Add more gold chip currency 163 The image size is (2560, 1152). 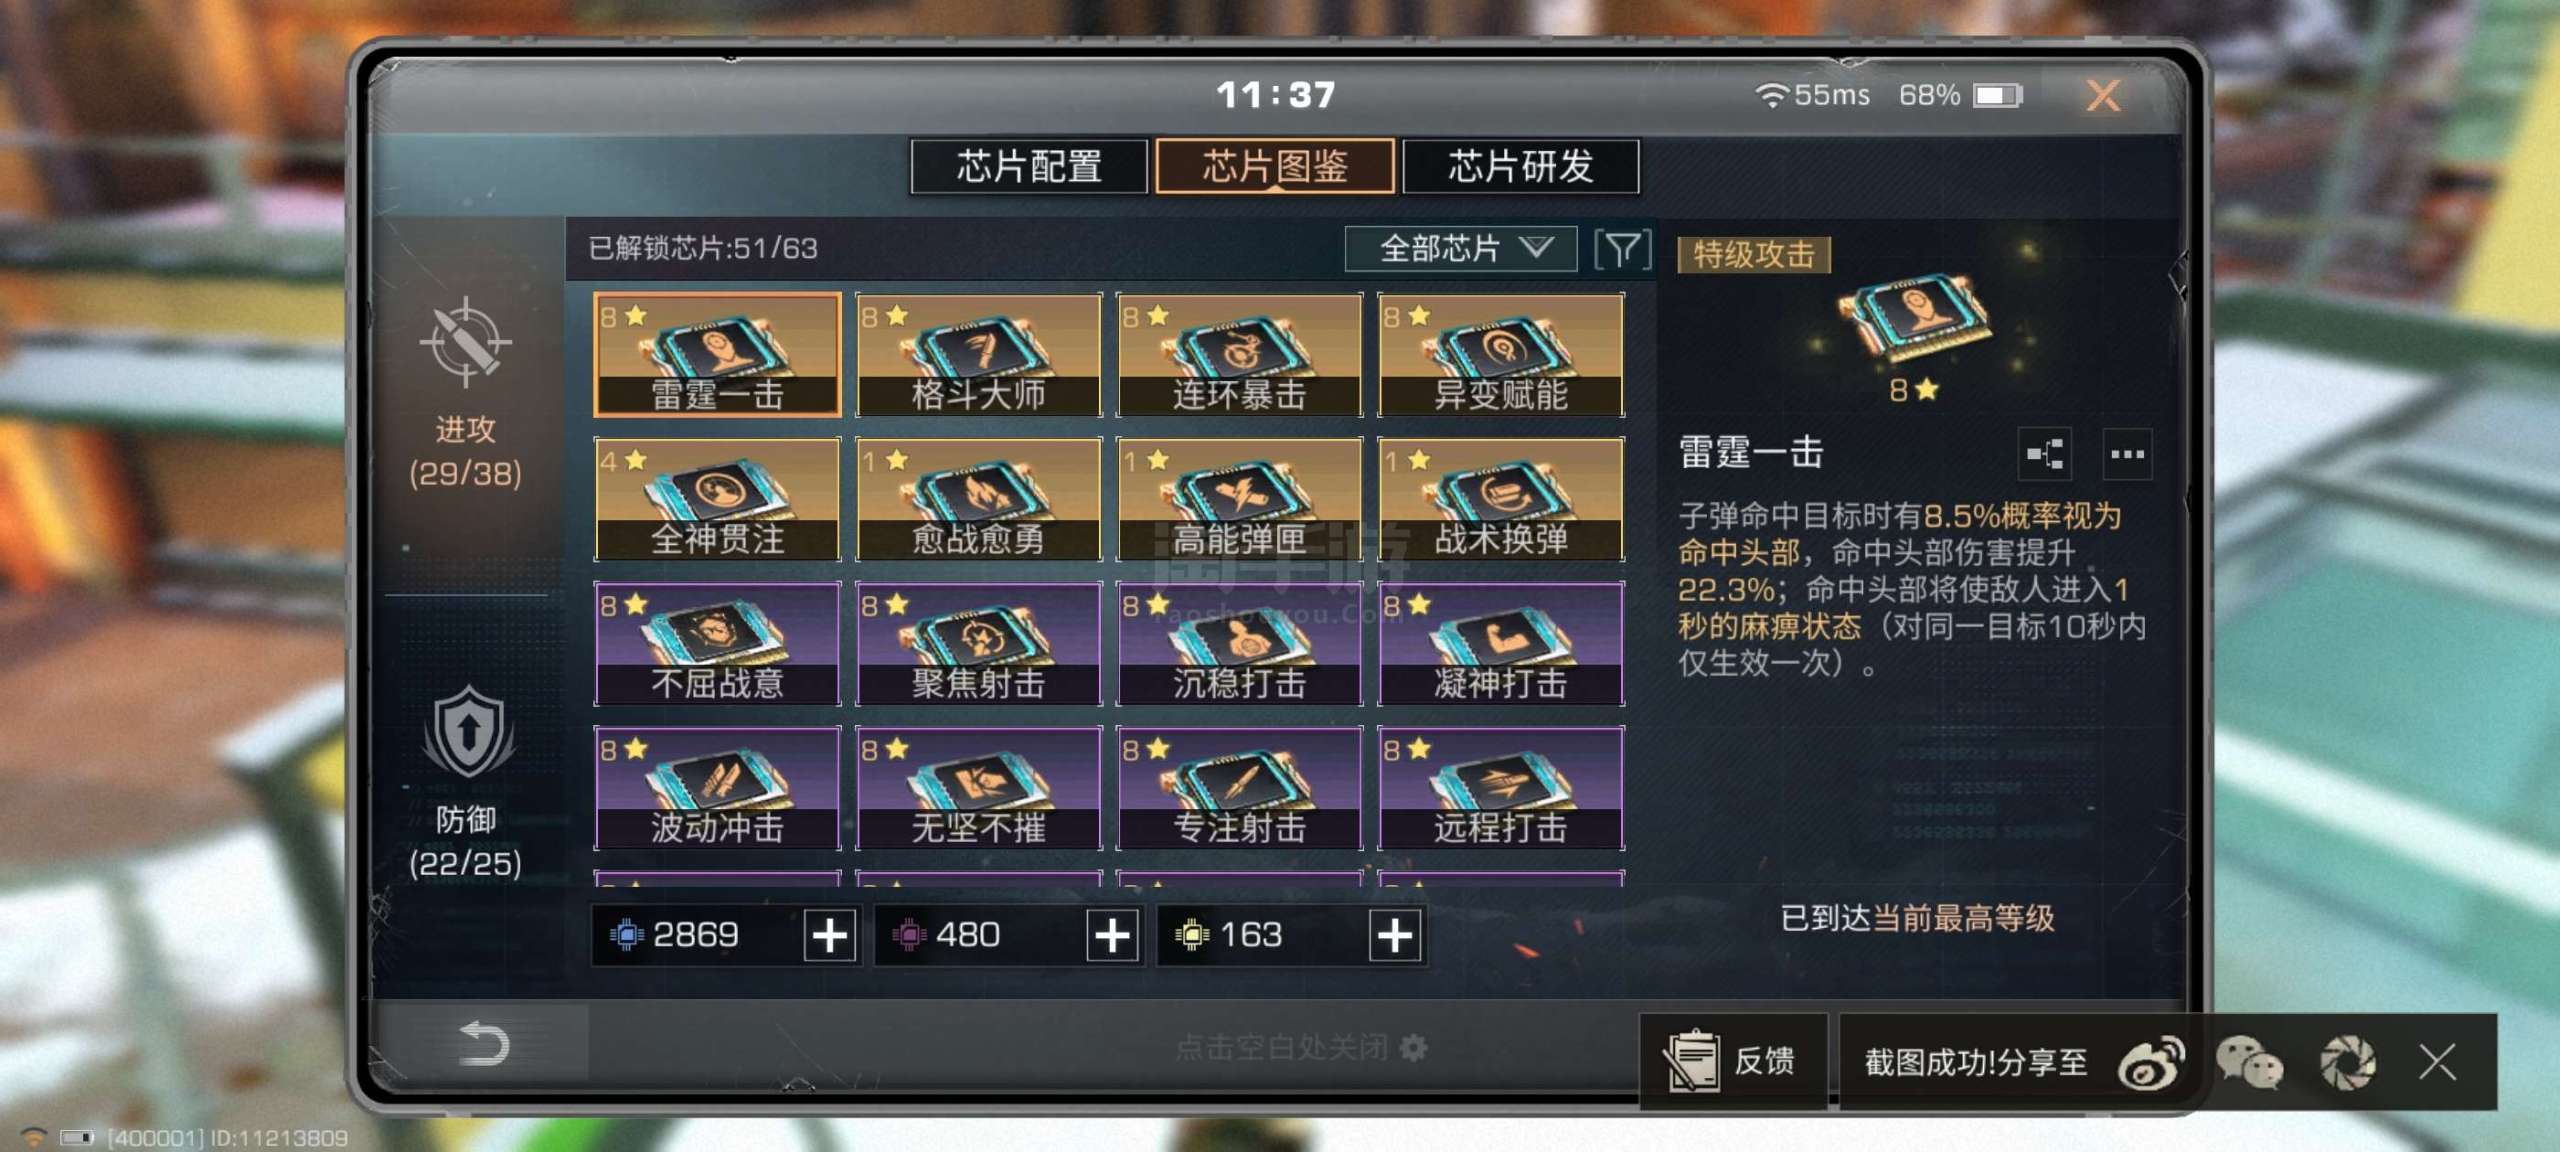tap(1395, 936)
